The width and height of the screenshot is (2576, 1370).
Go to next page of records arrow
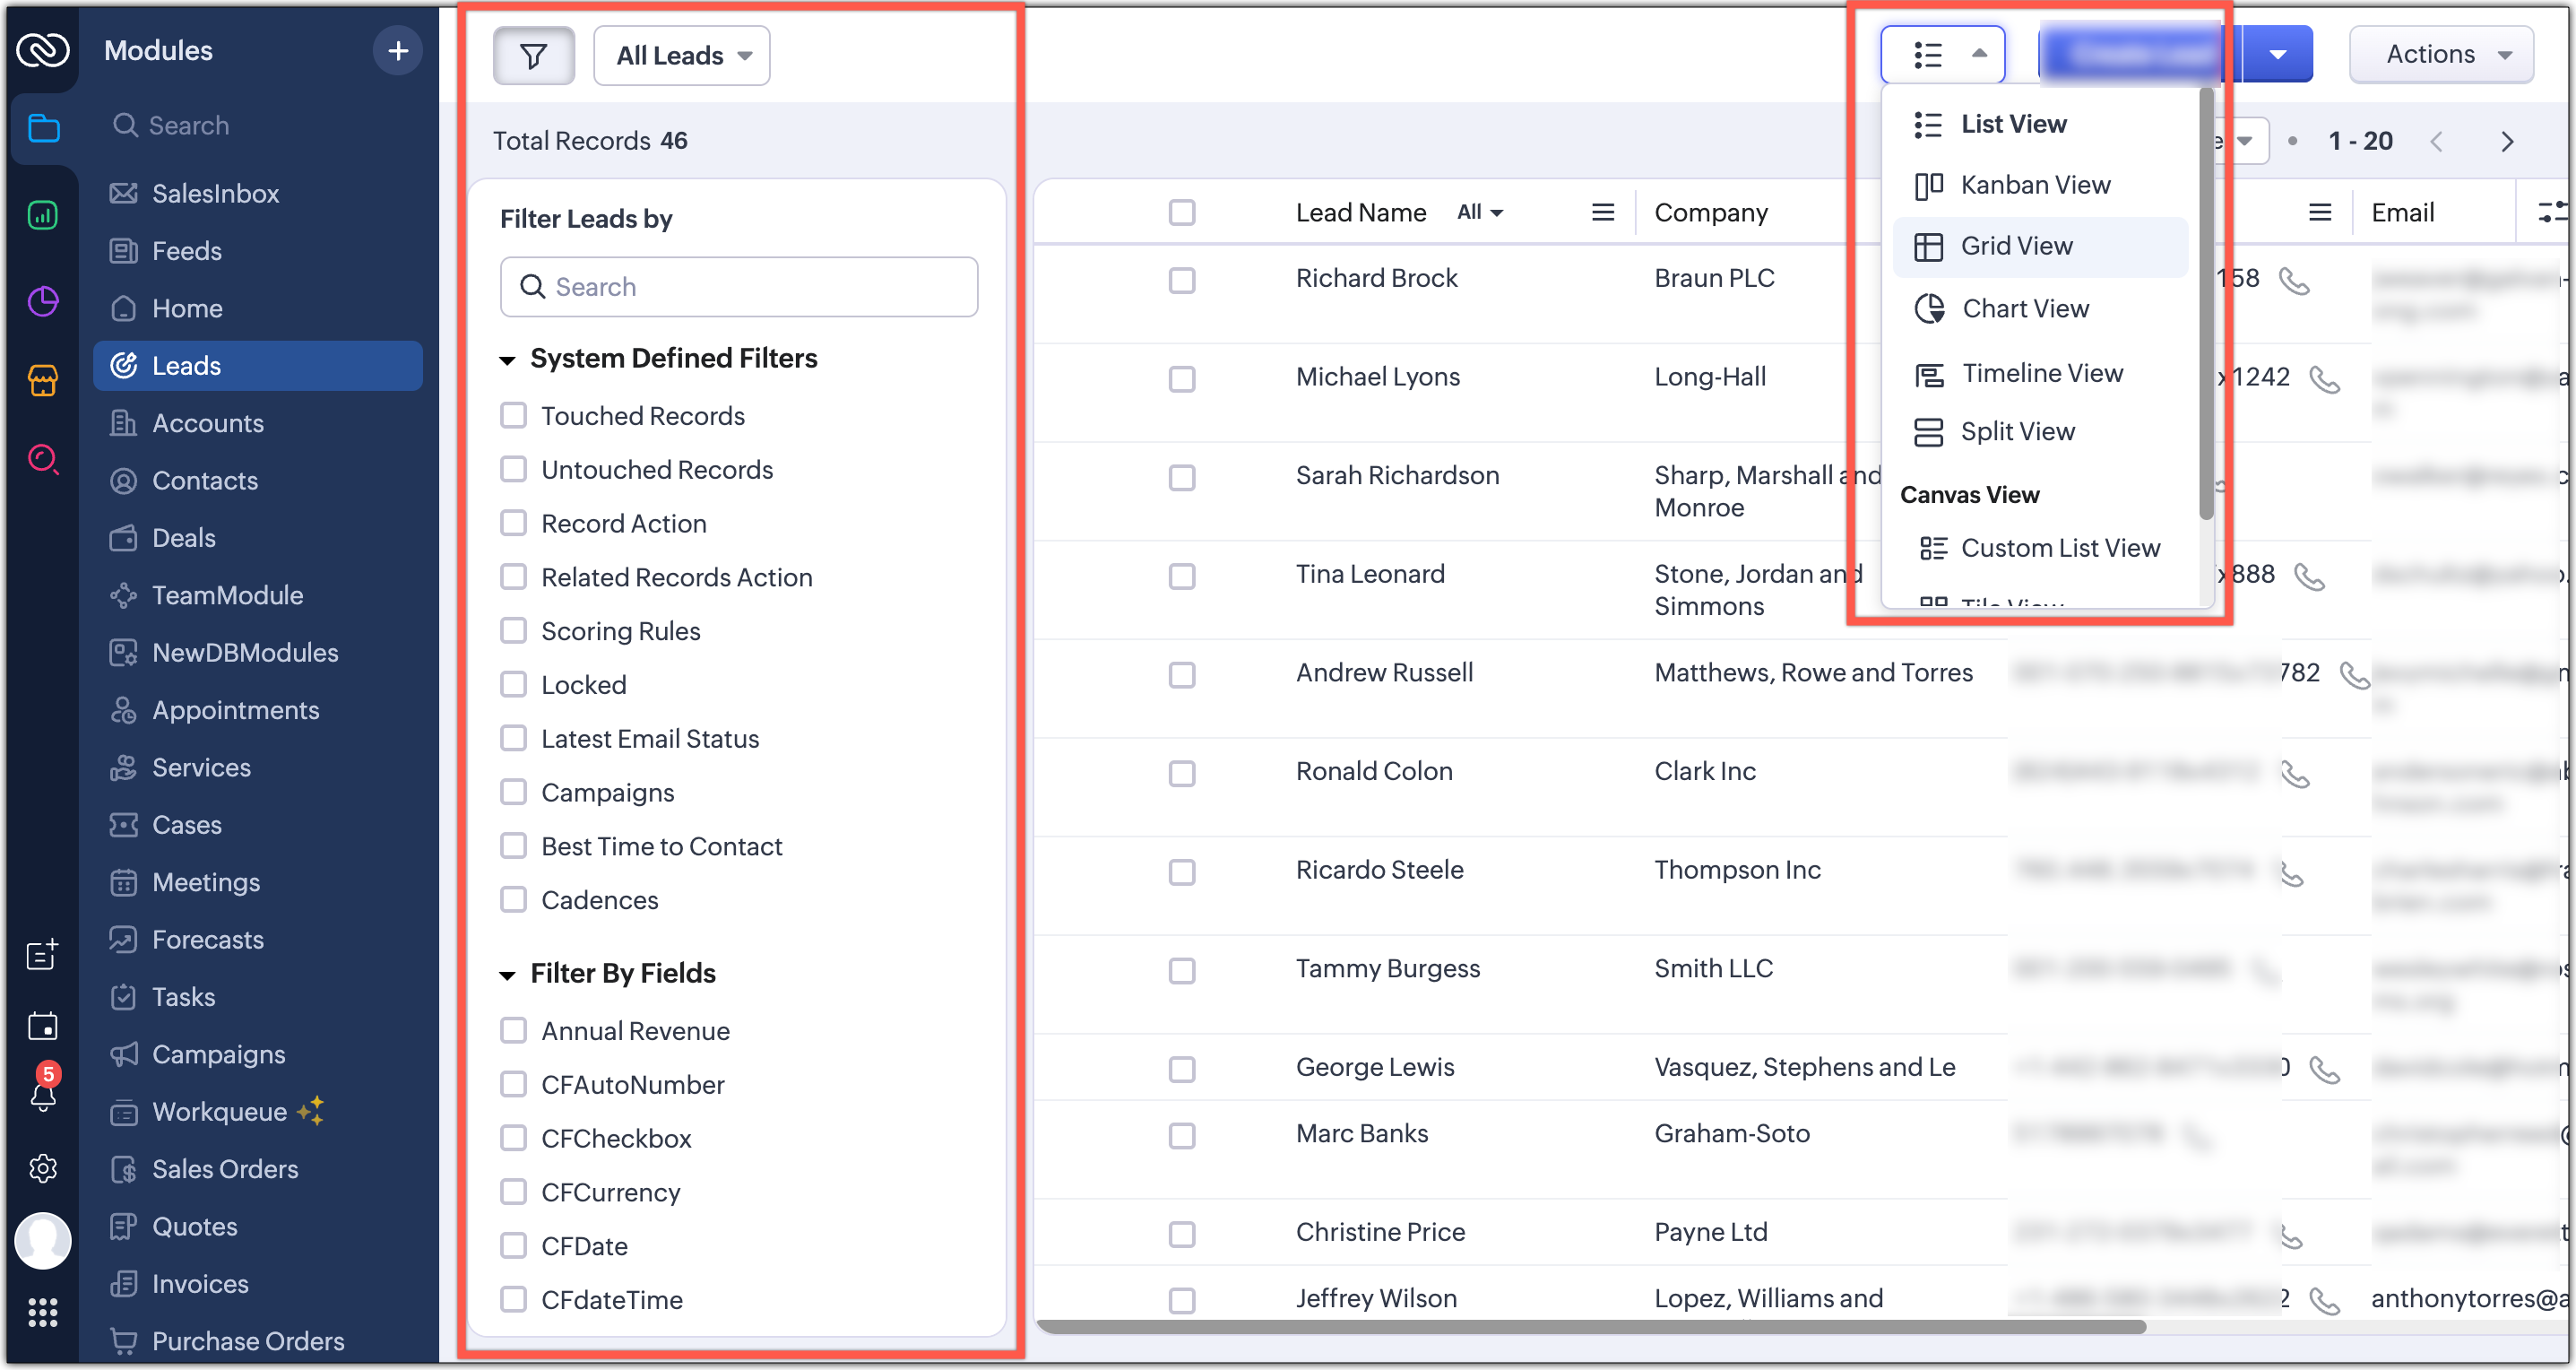2506,141
